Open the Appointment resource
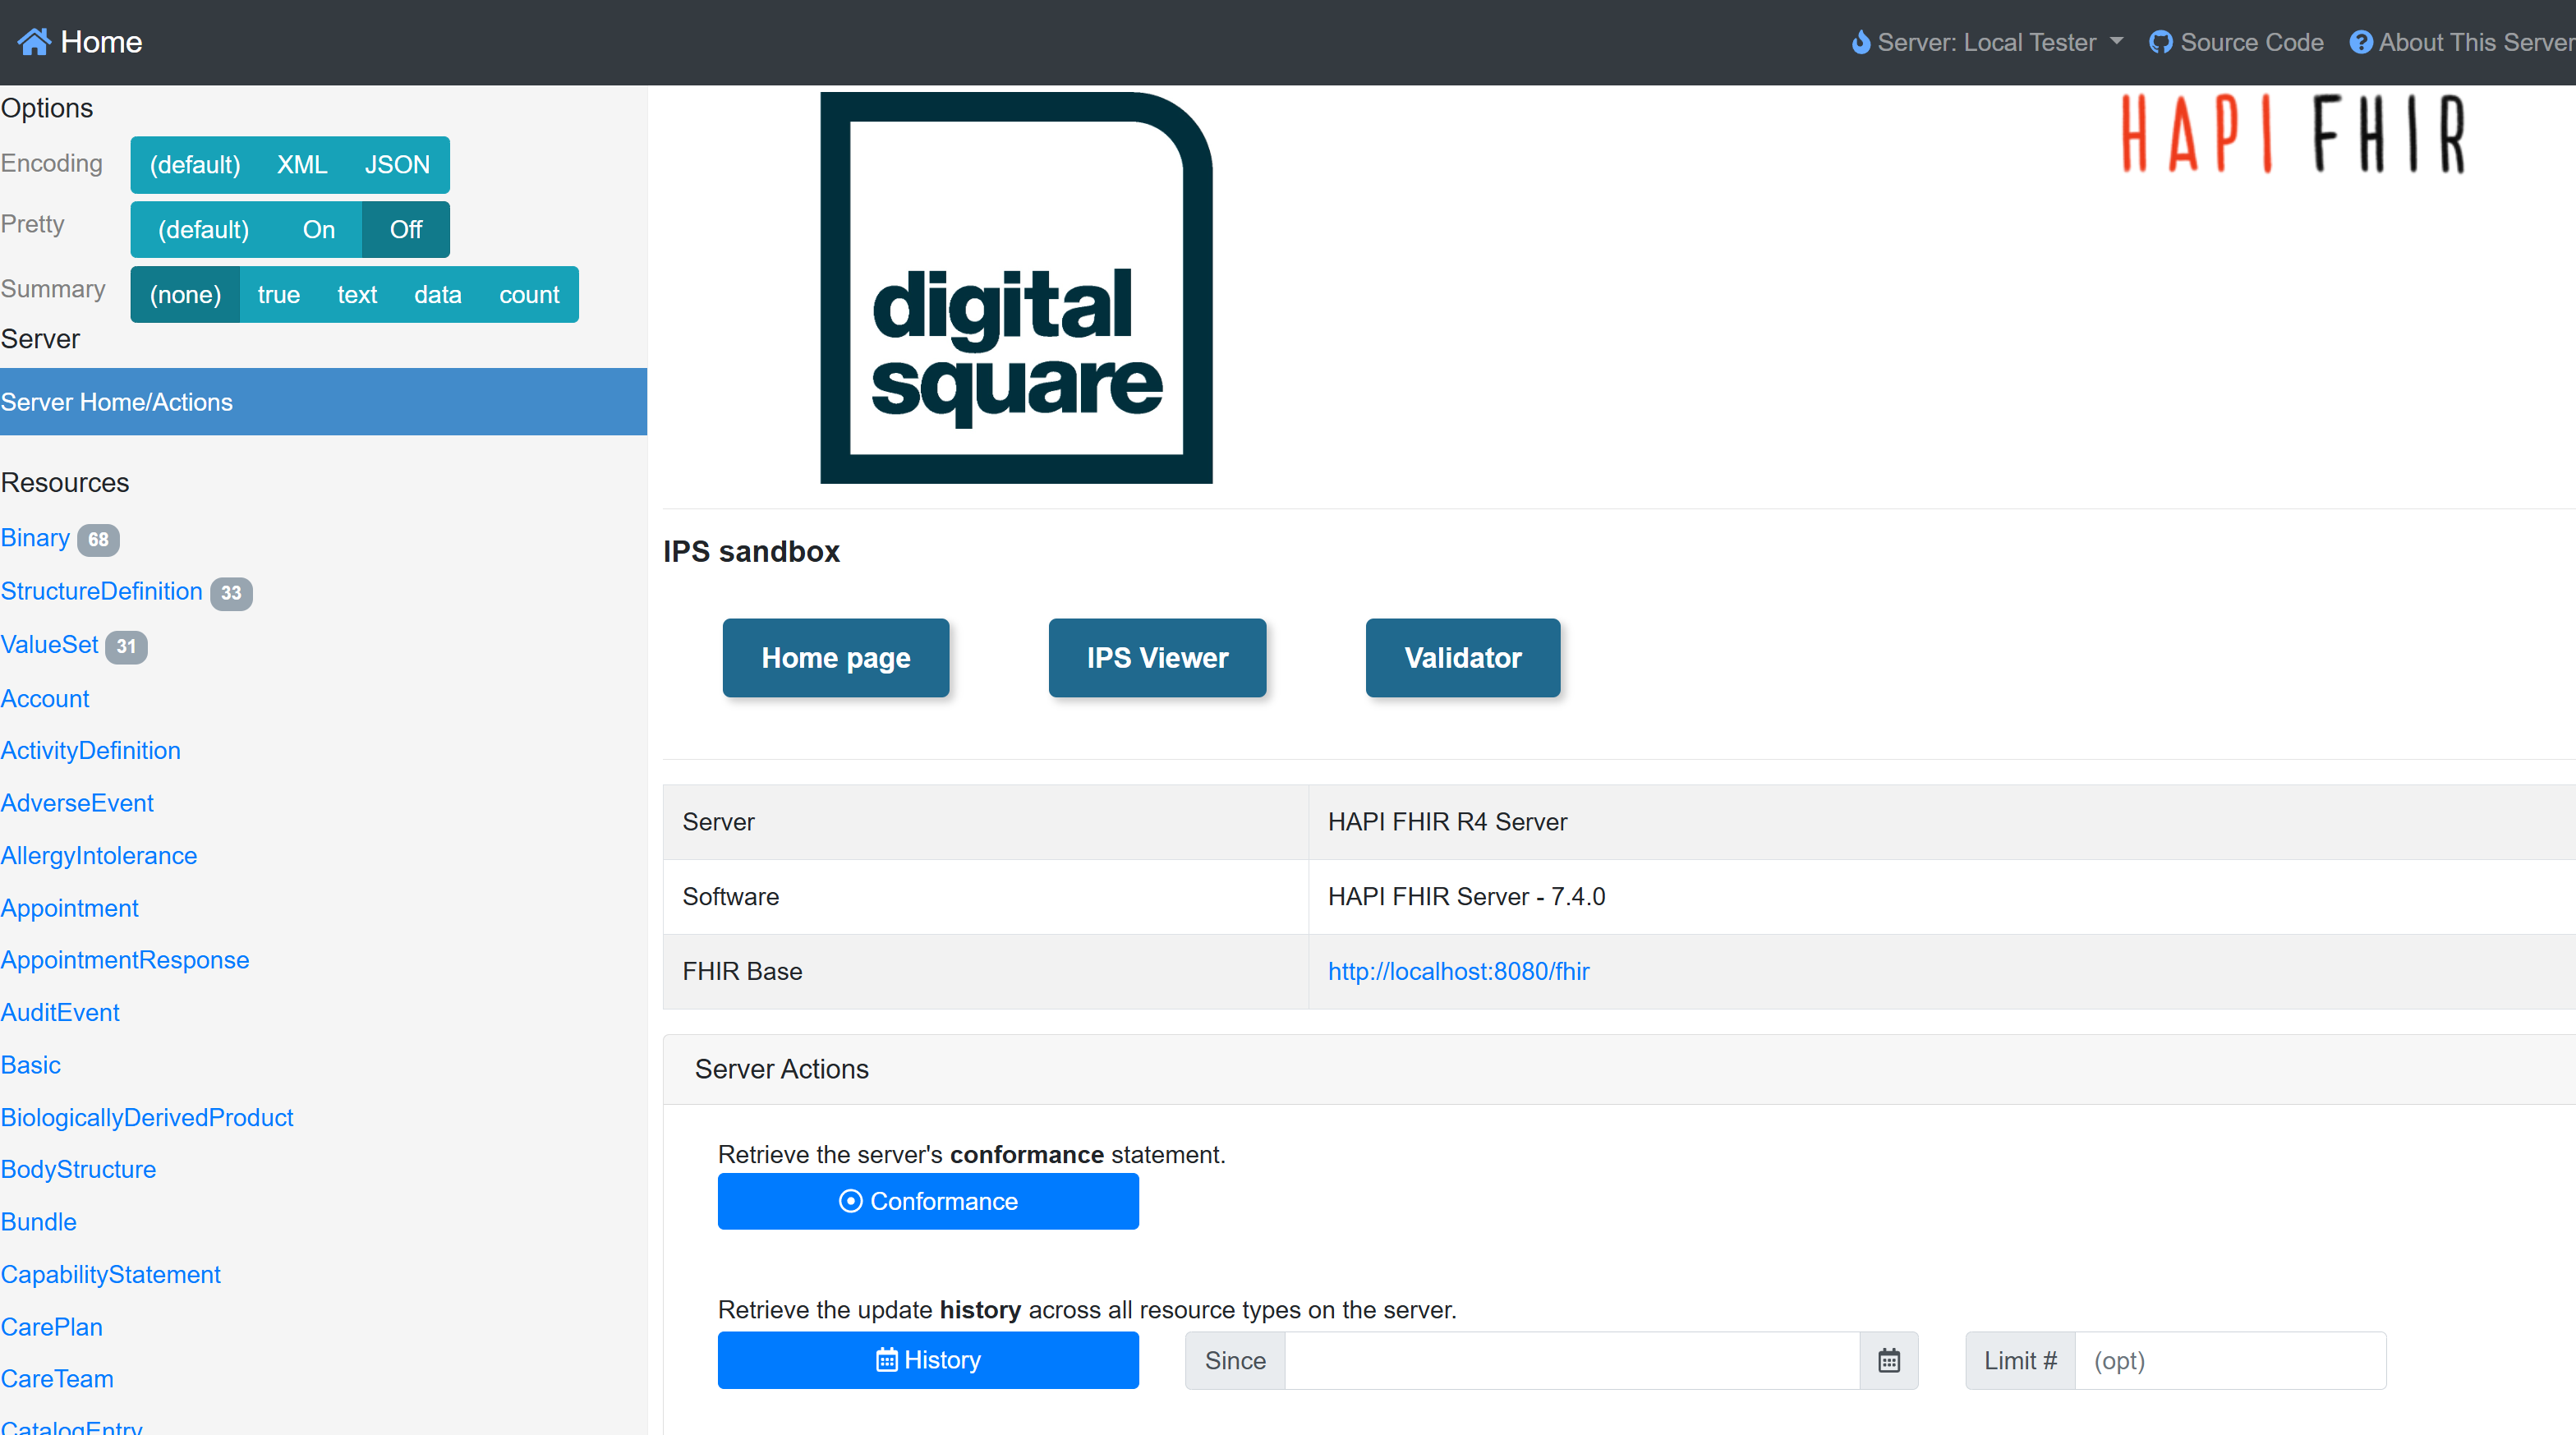The image size is (2576, 1435). (70, 908)
